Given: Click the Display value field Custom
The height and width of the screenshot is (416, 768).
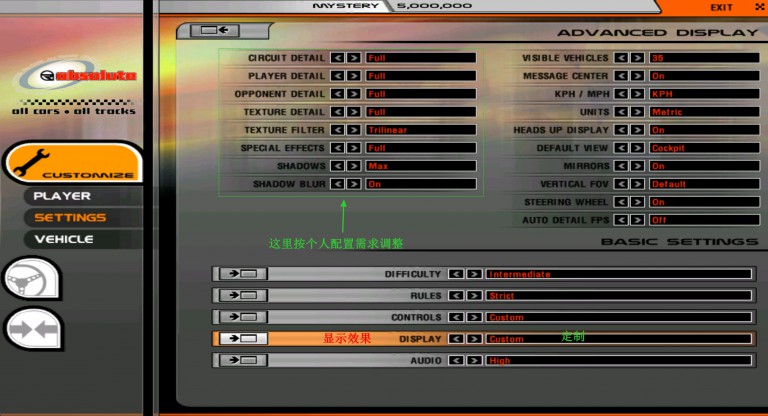Looking at the screenshot, I should pos(619,339).
